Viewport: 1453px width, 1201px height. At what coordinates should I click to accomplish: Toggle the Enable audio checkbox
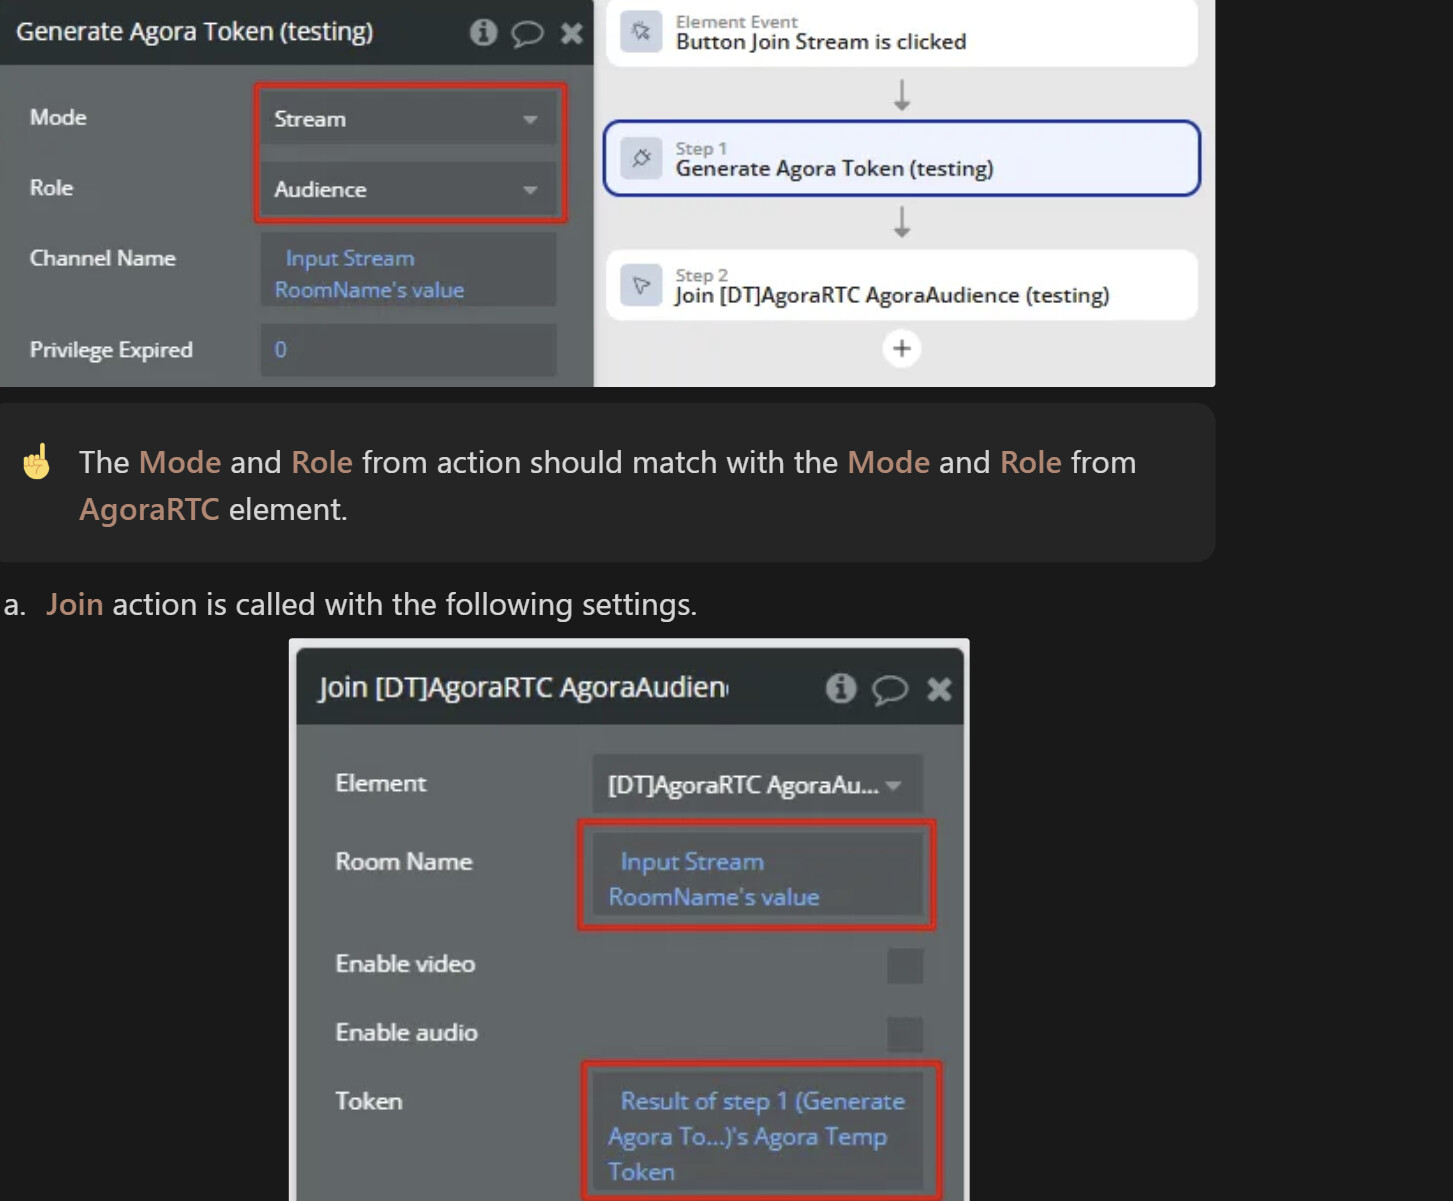[905, 1034]
